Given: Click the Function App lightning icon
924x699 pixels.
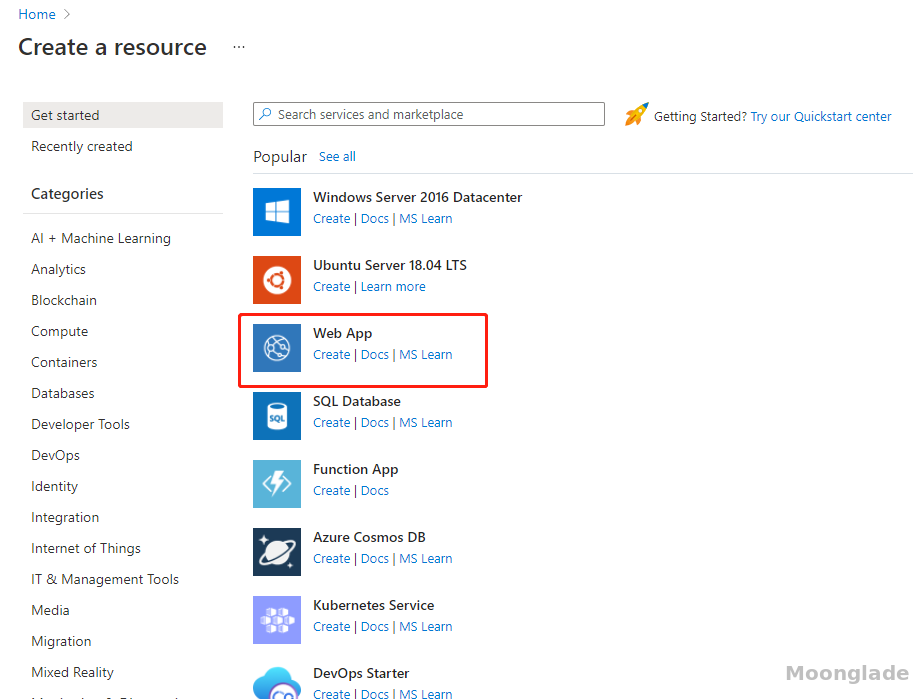Looking at the screenshot, I should coord(276,483).
